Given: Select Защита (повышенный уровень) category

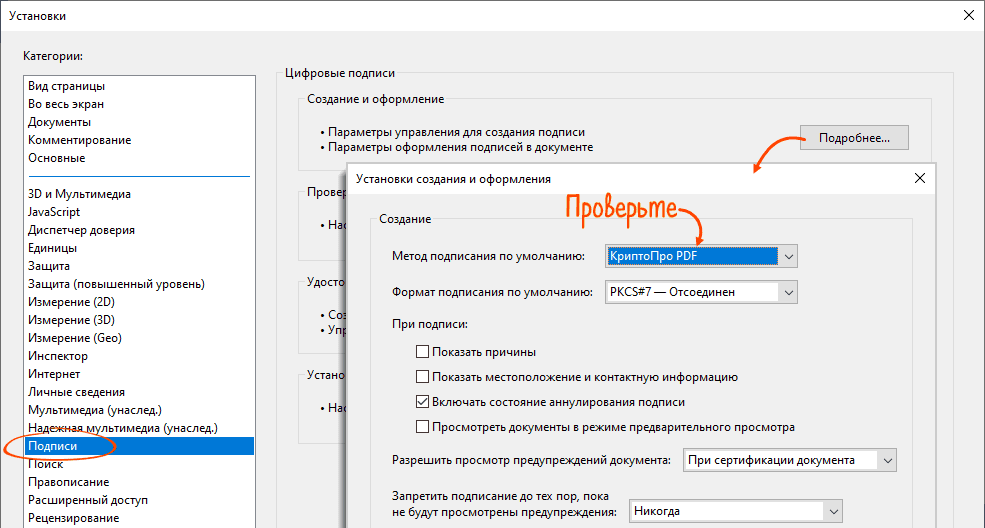Looking at the screenshot, I should (116, 284).
